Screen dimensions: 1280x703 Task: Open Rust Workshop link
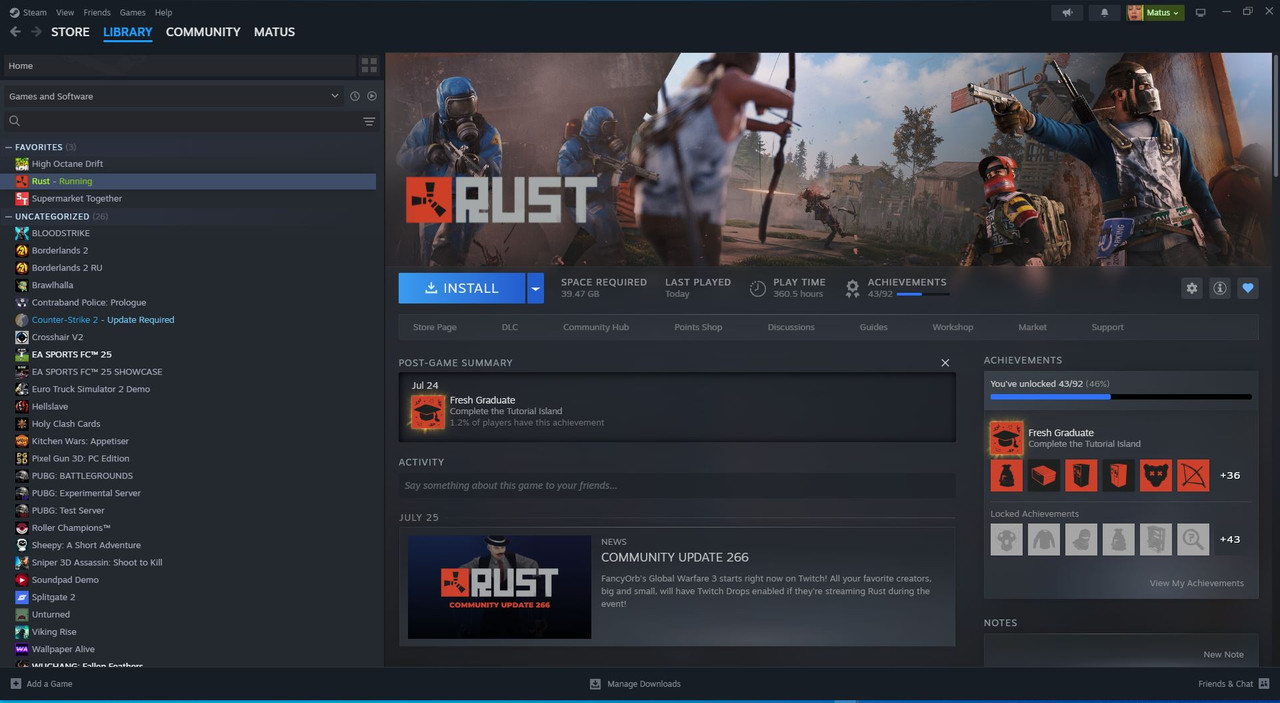pyautogui.click(x=953, y=327)
